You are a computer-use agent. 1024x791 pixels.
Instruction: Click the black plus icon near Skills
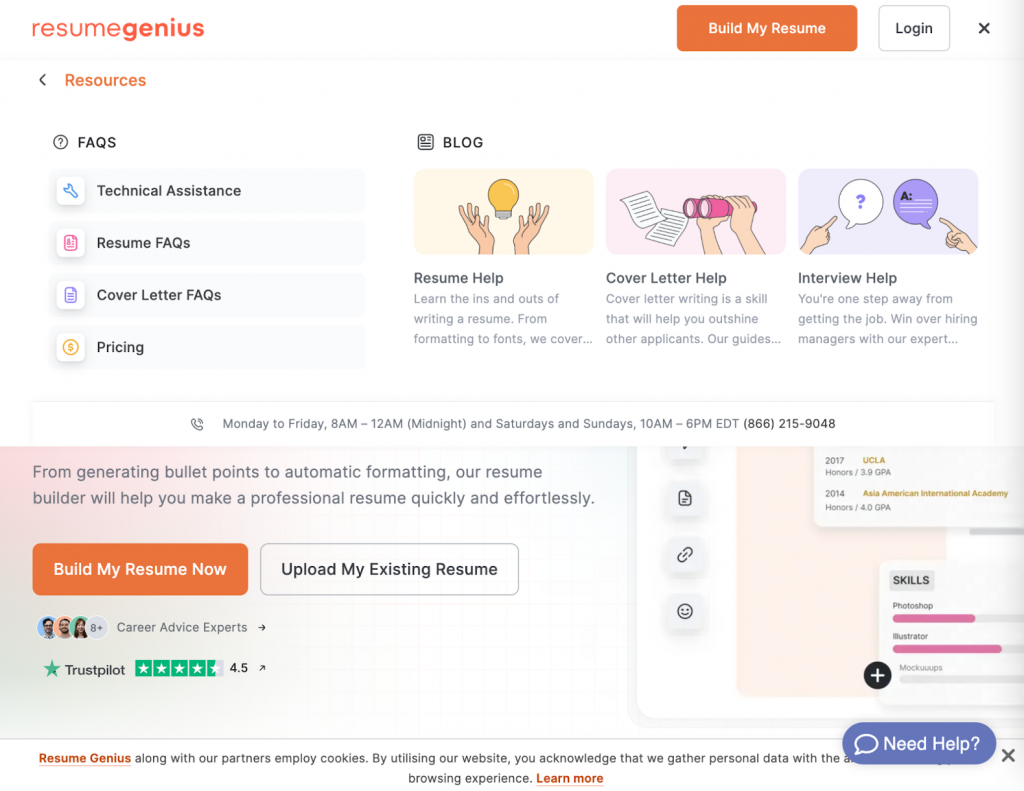[x=877, y=676]
